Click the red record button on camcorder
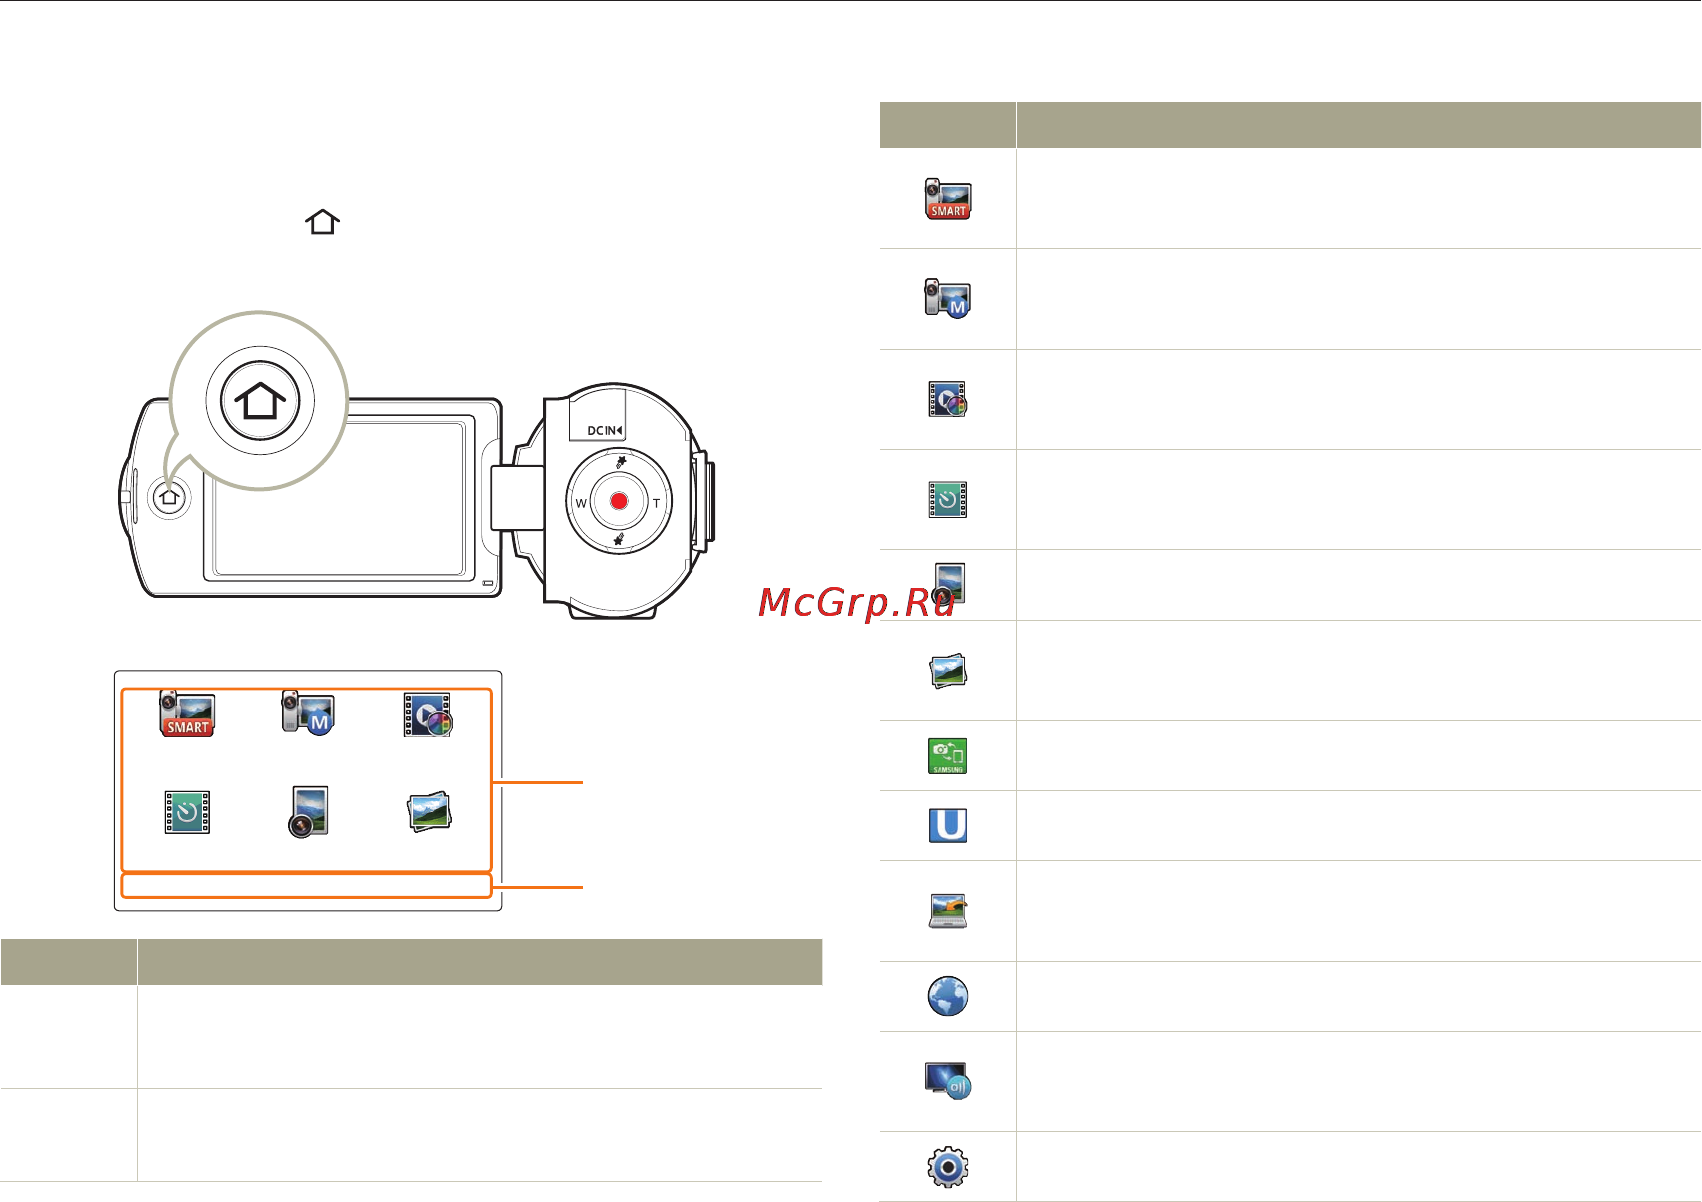Screen dimensions: 1702x1202 click(619, 501)
